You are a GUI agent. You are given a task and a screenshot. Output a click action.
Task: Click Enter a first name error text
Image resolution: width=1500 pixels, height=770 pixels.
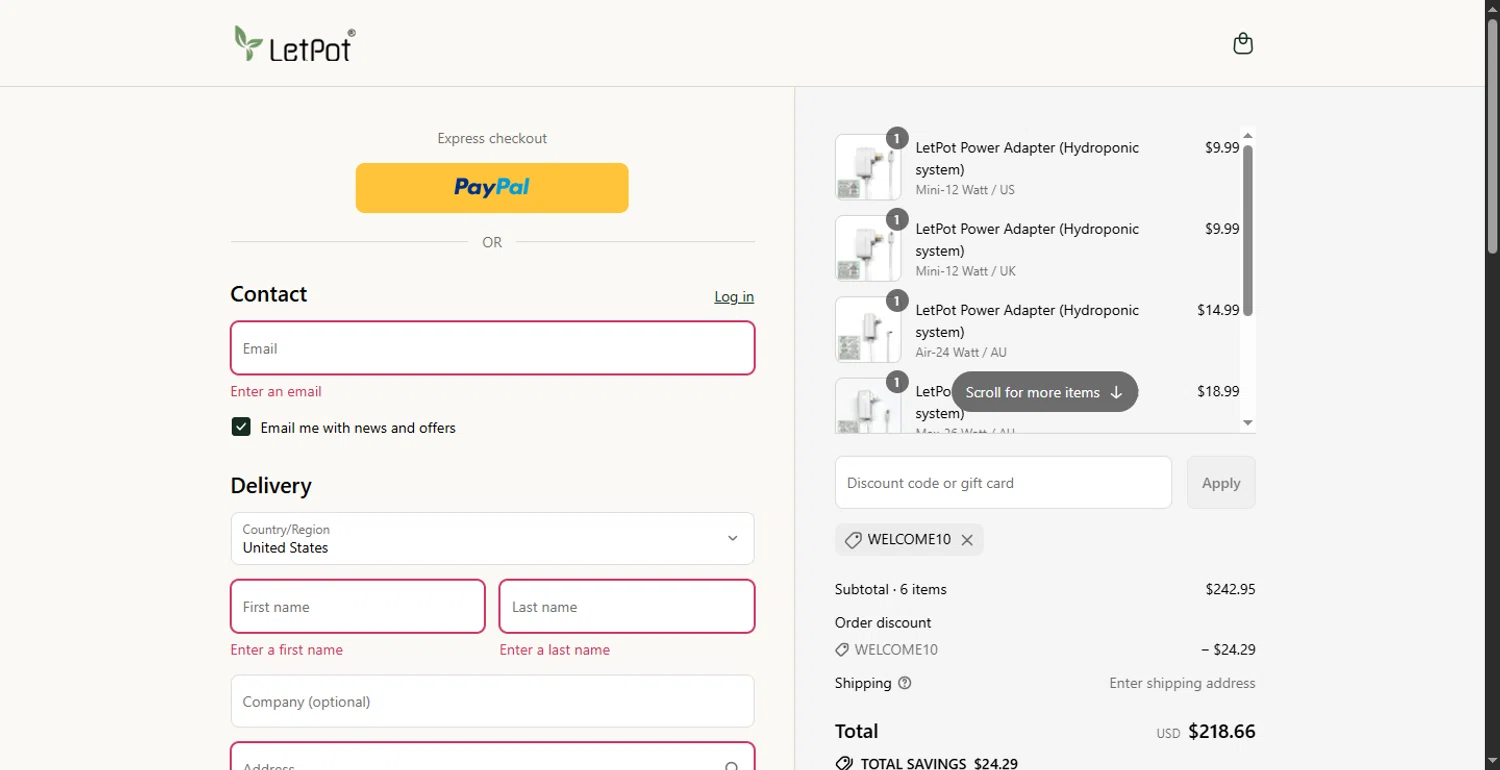[287, 650]
